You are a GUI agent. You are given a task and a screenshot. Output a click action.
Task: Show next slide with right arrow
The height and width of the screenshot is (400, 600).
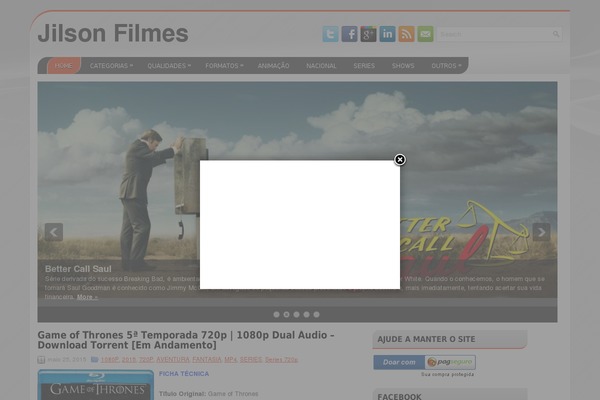tap(541, 232)
